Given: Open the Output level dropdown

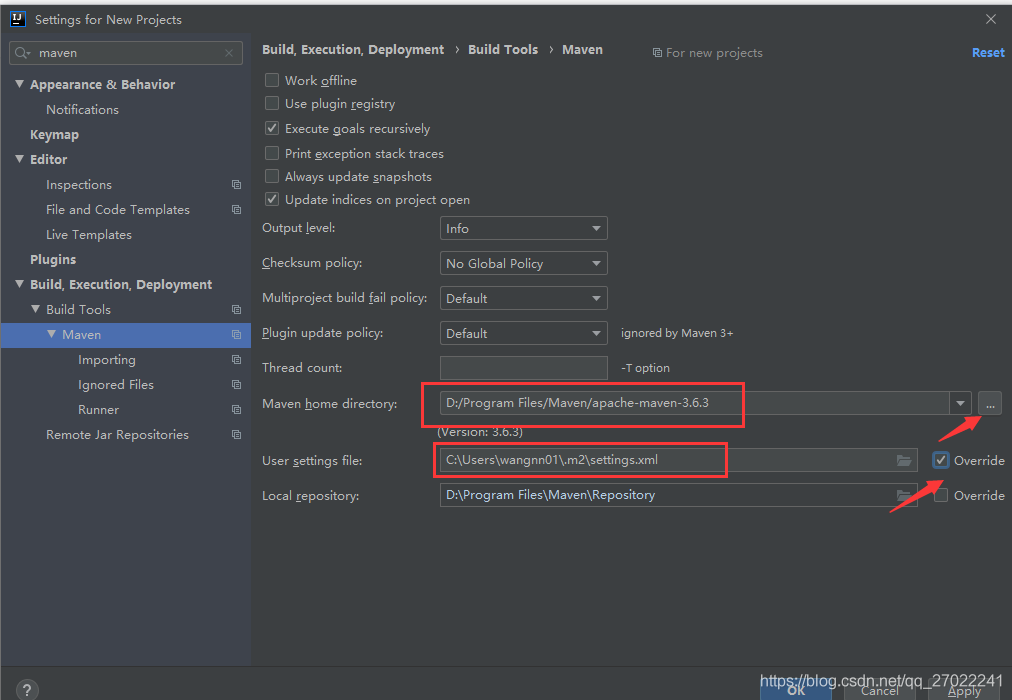Looking at the screenshot, I should (x=523, y=228).
